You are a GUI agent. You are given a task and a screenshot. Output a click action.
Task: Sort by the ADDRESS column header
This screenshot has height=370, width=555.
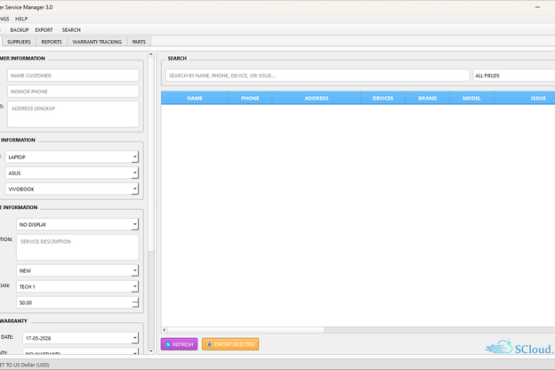316,98
